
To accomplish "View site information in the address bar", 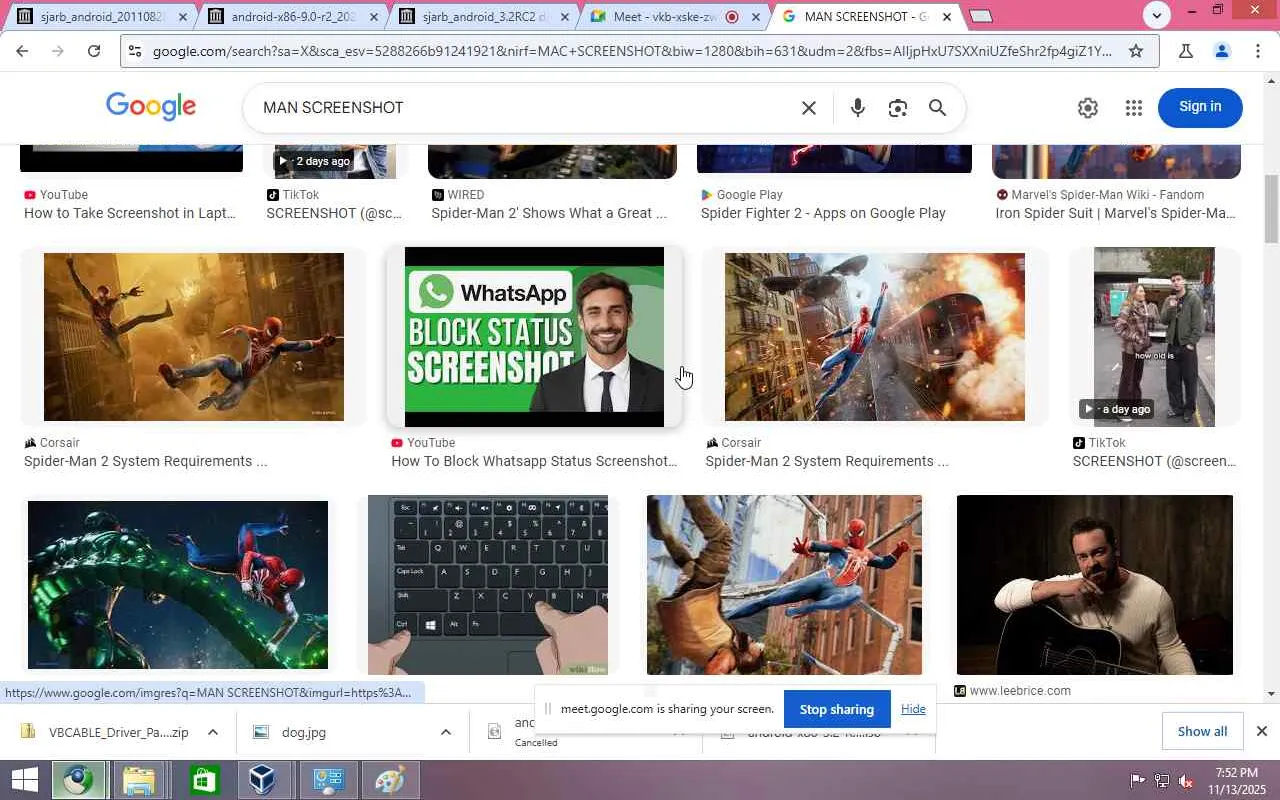I will point(135,51).
